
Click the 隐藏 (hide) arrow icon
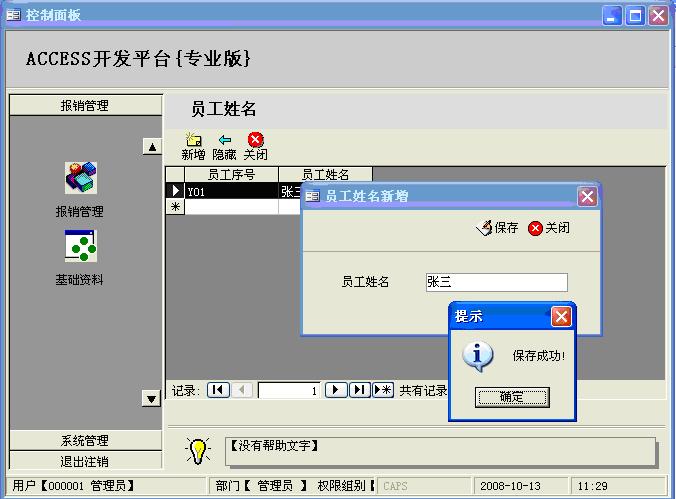pyautogui.click(x=225, y=140)
